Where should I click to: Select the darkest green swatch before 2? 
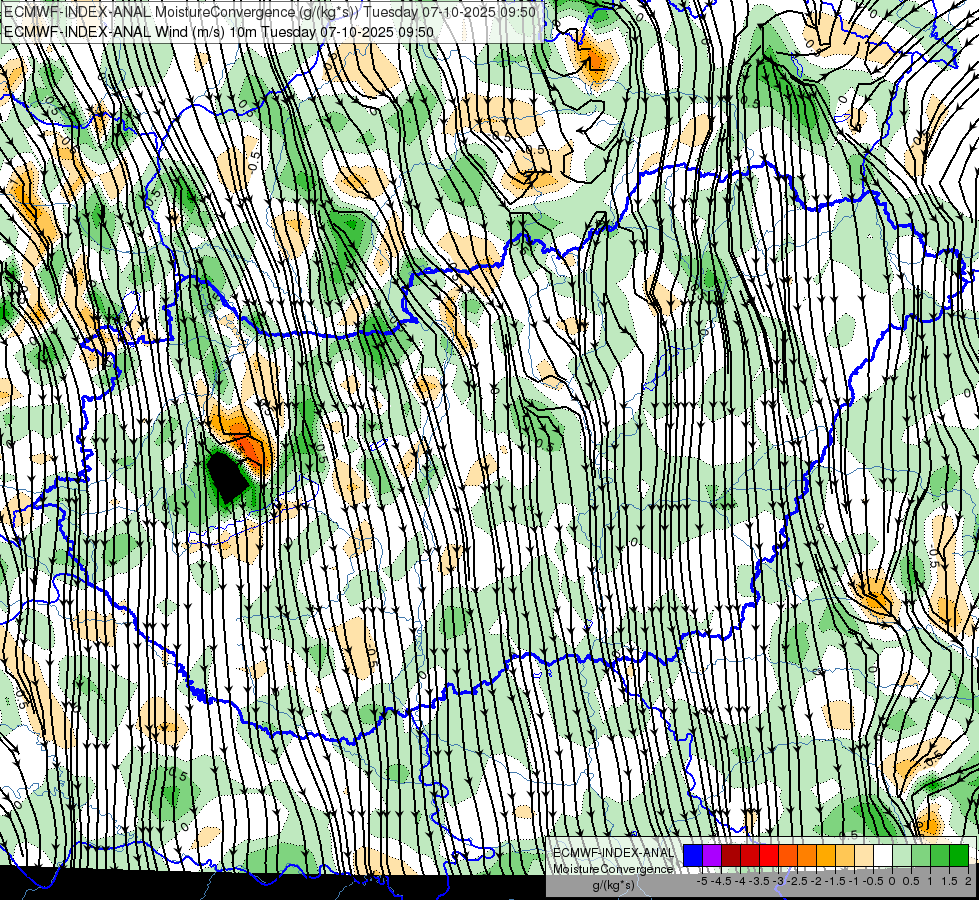[959, 856]
